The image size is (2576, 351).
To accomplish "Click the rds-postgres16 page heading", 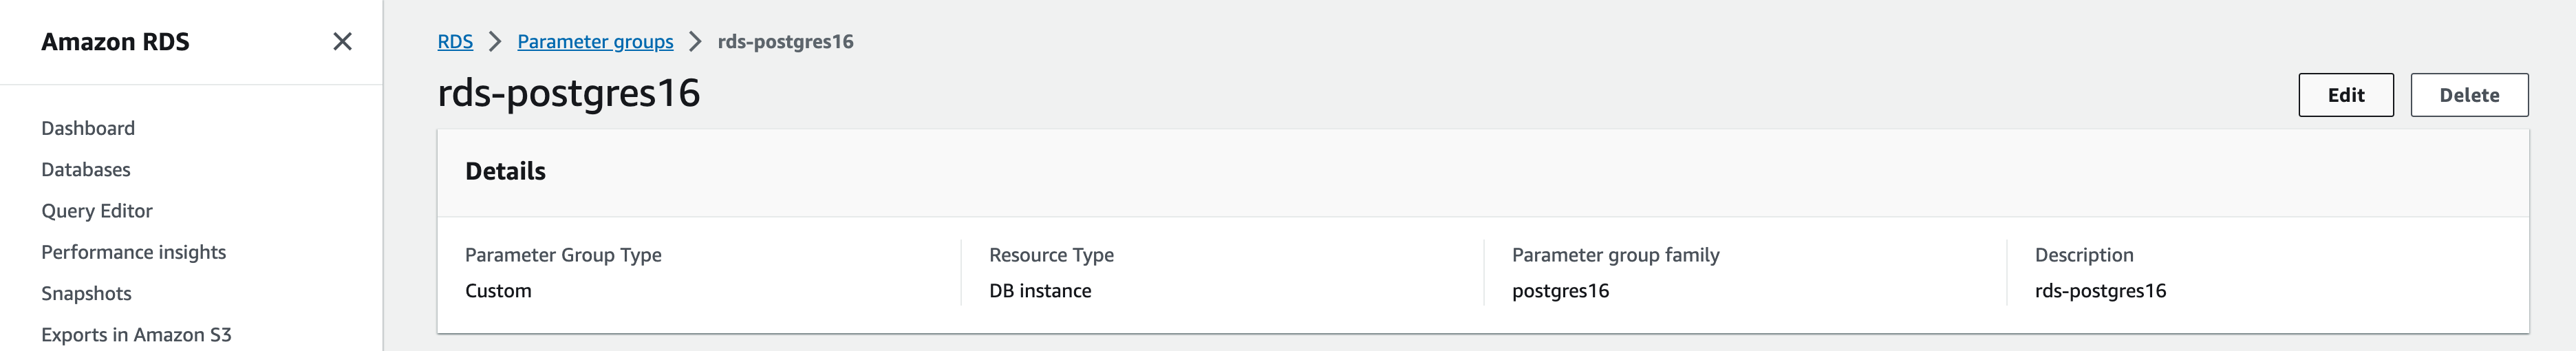I will point(569,93).
